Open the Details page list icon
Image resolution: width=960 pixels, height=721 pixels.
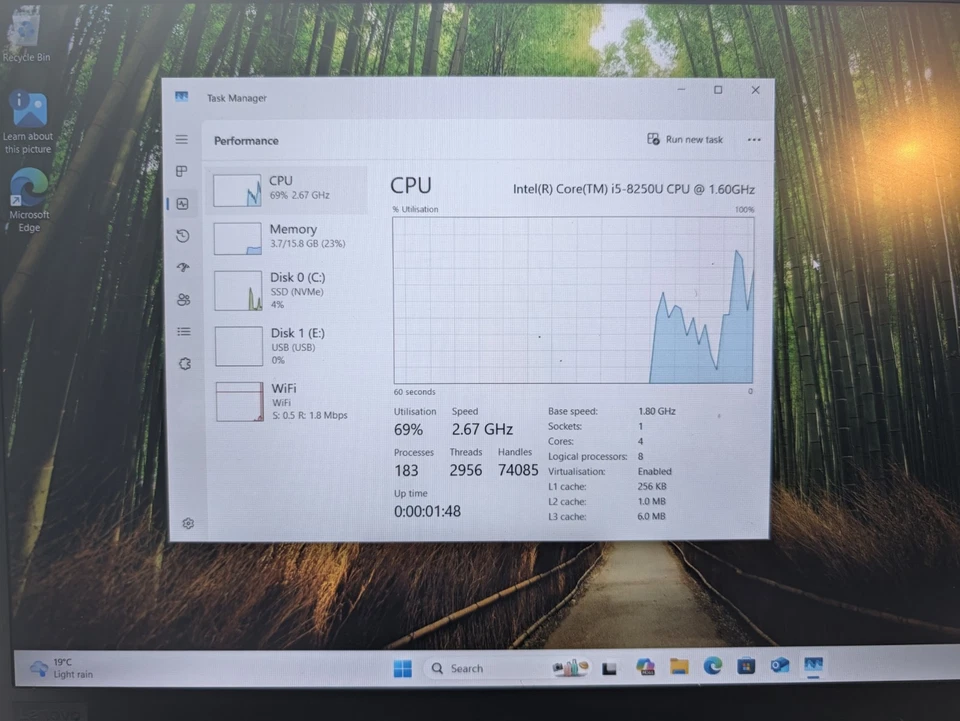(184, 332)
